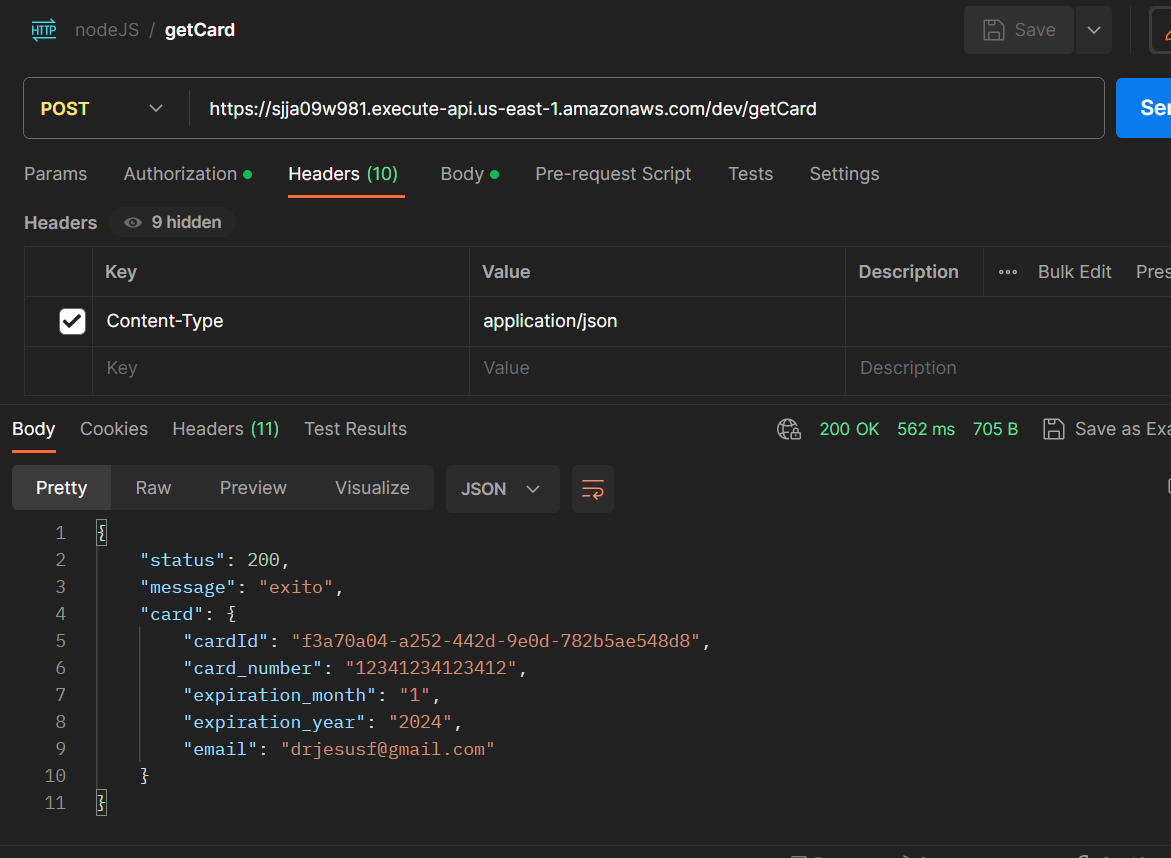Open the network response information globe icon
The image size is (1171, 858).
(789, 429)
